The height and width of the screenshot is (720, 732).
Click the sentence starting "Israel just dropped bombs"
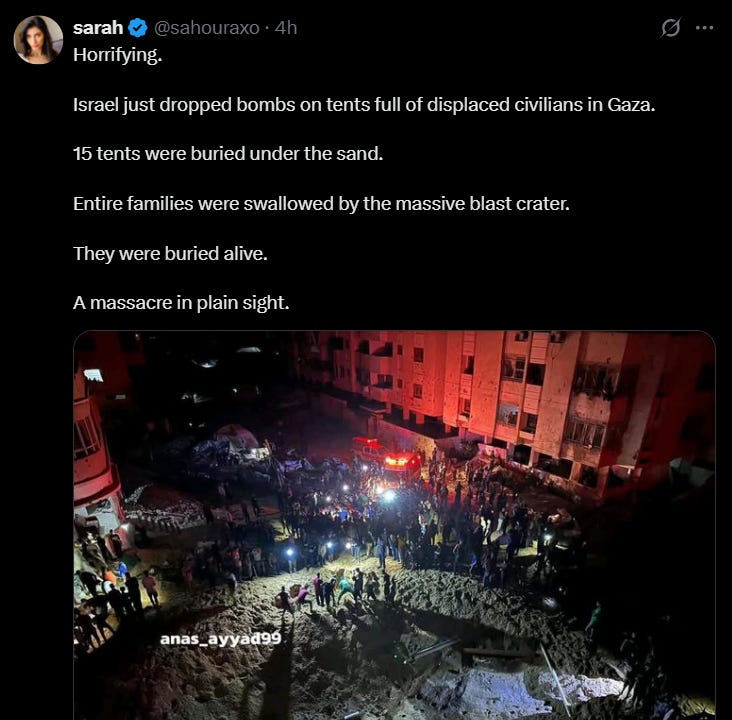coord(364,105)
